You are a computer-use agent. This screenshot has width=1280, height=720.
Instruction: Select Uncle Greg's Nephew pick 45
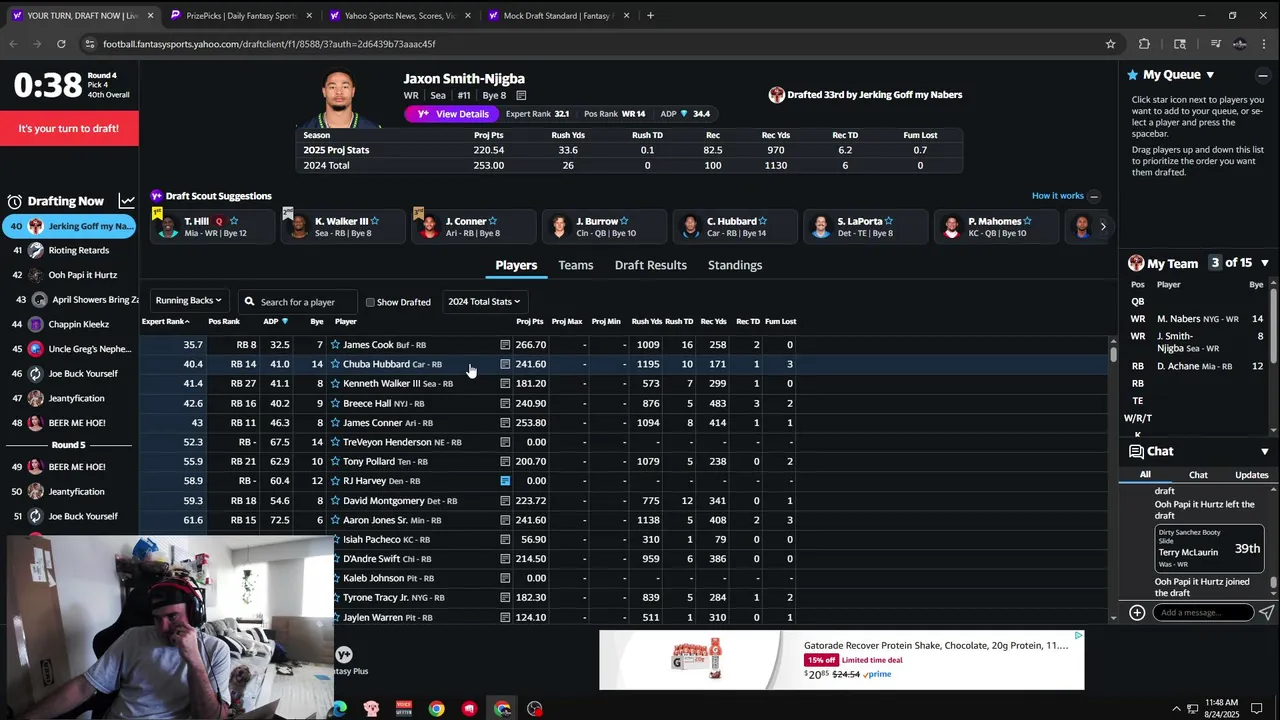tap(70, 349)
